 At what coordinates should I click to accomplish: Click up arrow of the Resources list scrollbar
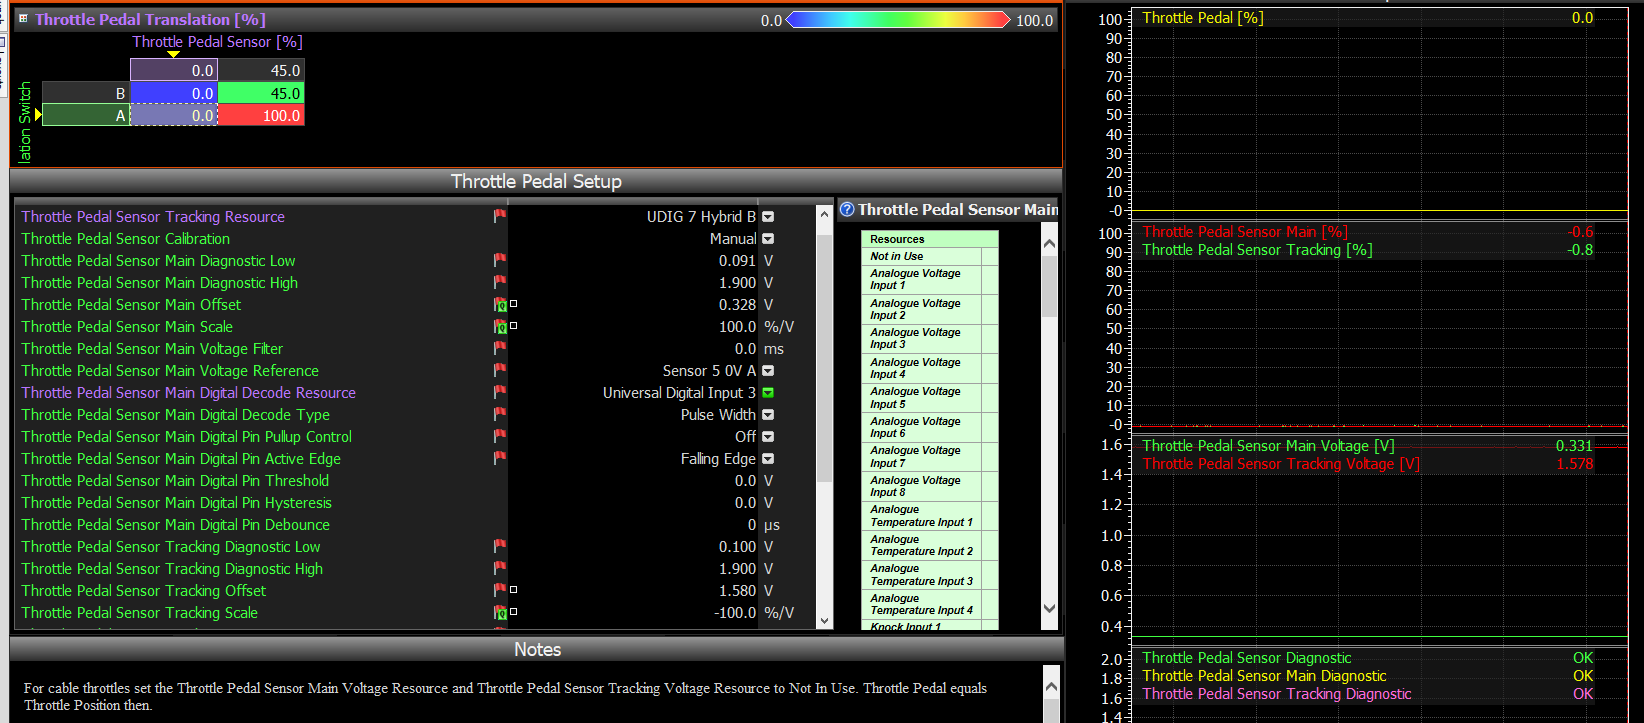(x=1049, y=243)
